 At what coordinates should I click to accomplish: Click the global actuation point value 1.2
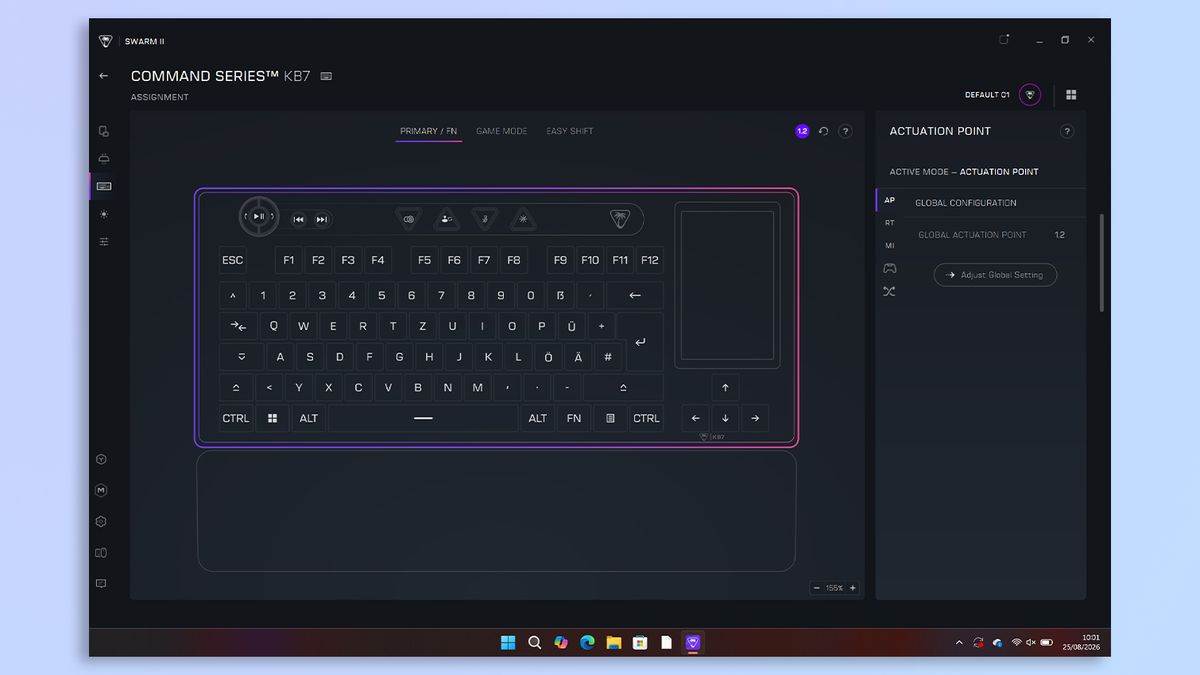[x=1060, y=235]
